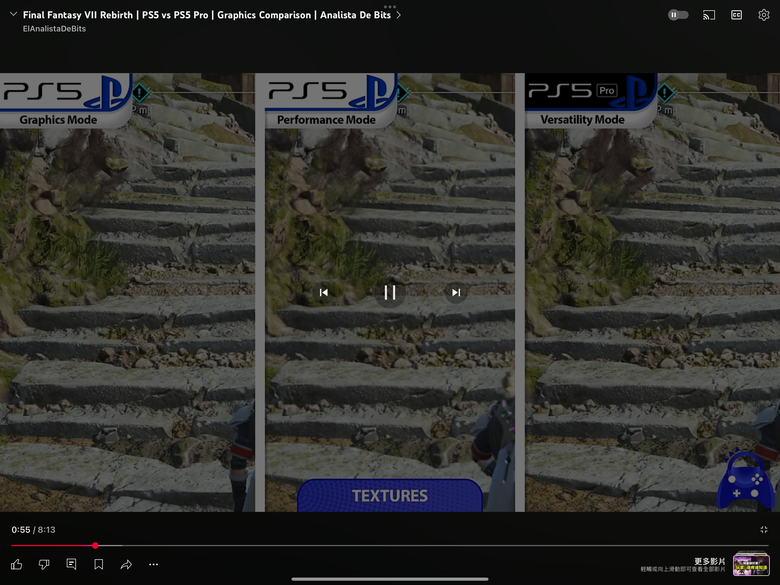Skip to the next video
Screen dimensions: 780x585
pyautogui.click(x=456, y=292)
